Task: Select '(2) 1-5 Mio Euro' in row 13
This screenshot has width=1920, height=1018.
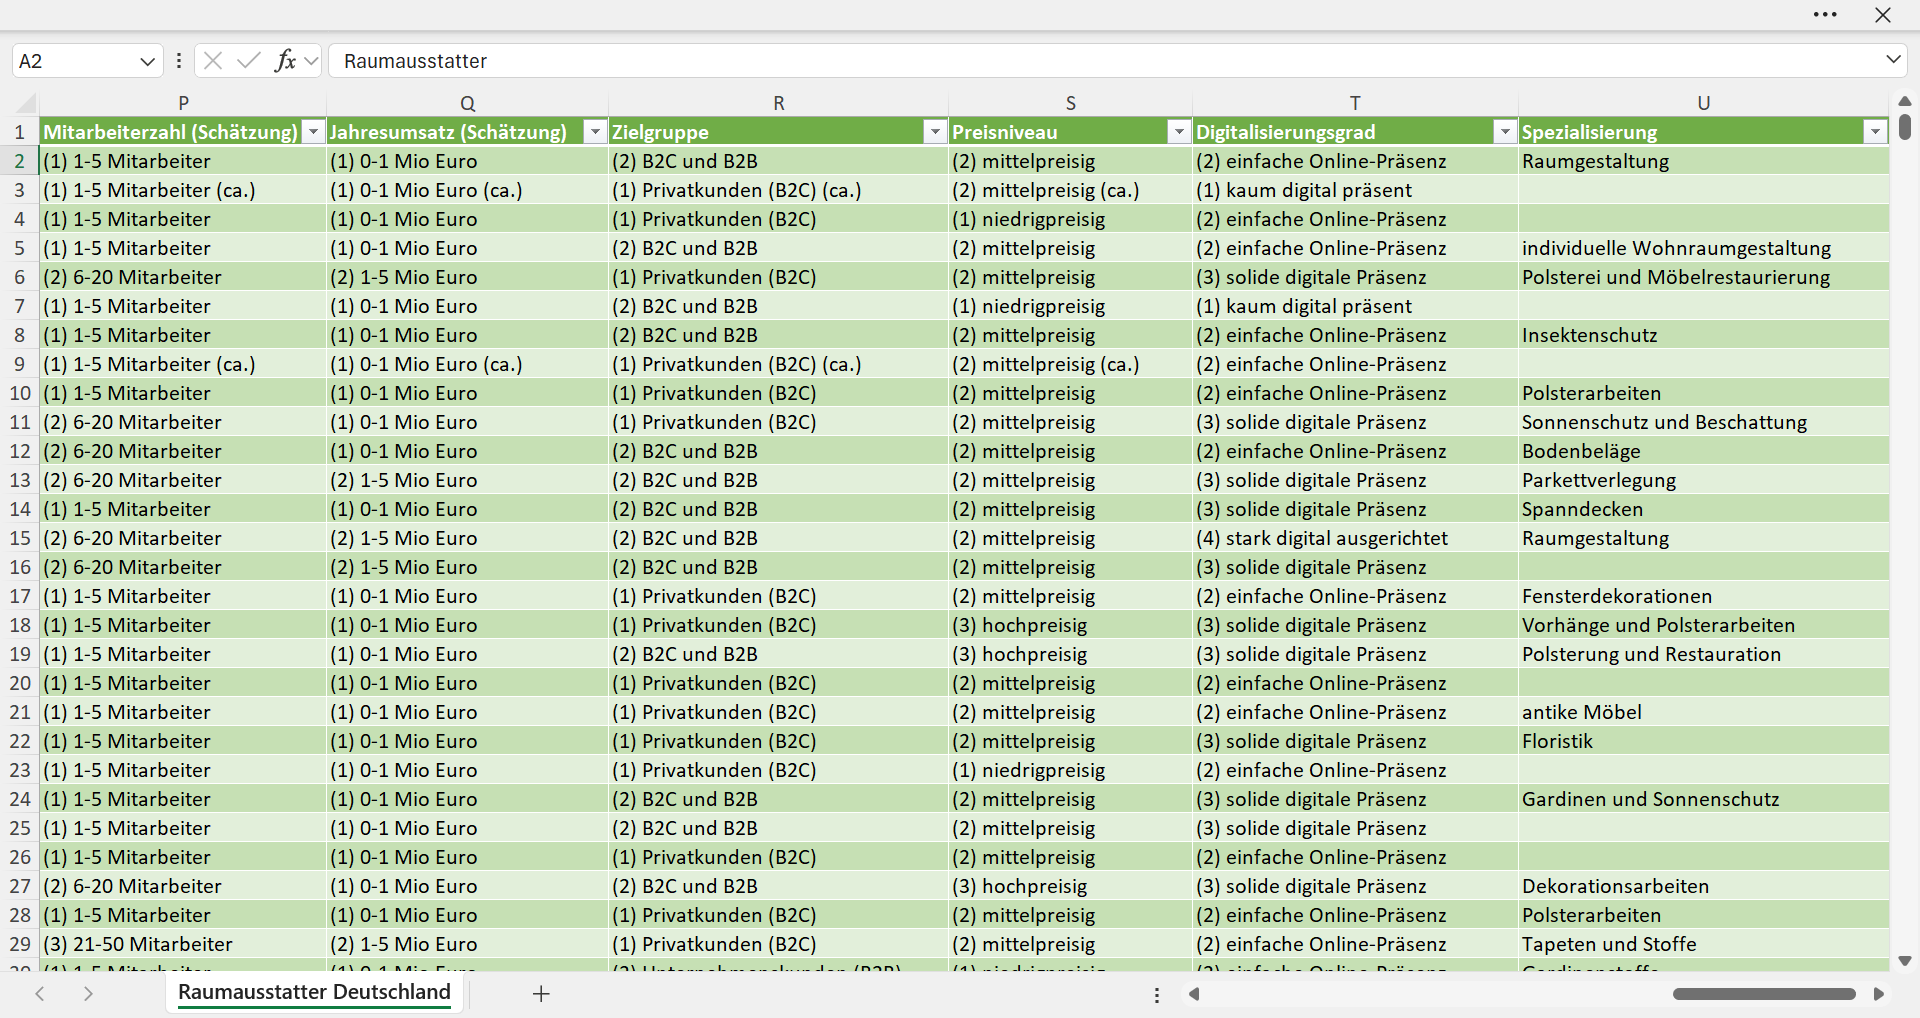Action: [467, 480]
